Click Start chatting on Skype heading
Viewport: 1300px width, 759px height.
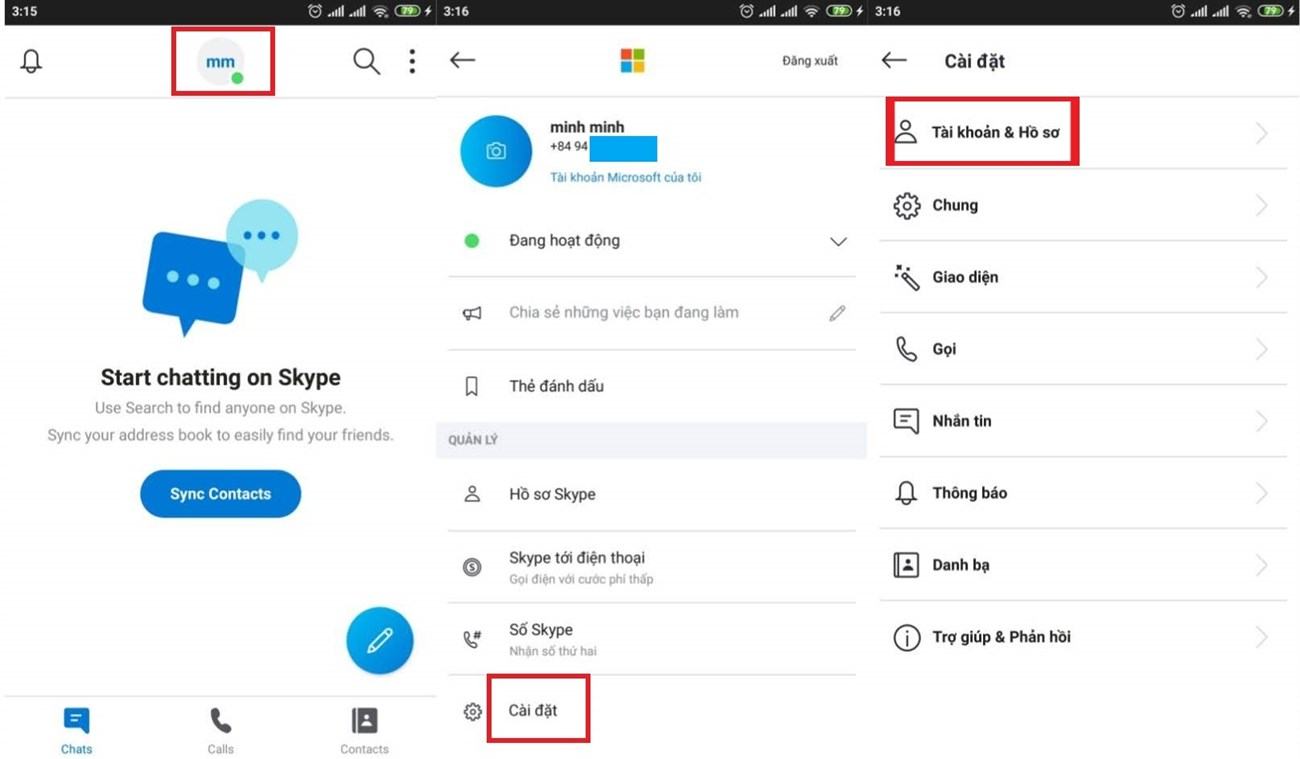coord(220,378)
